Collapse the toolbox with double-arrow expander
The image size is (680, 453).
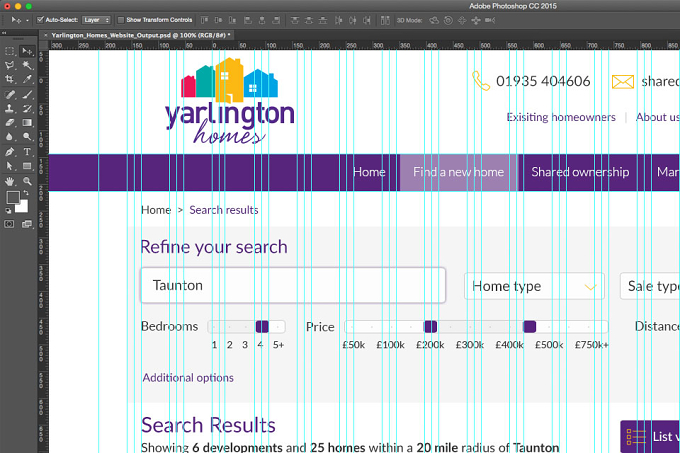coord(4,33)
